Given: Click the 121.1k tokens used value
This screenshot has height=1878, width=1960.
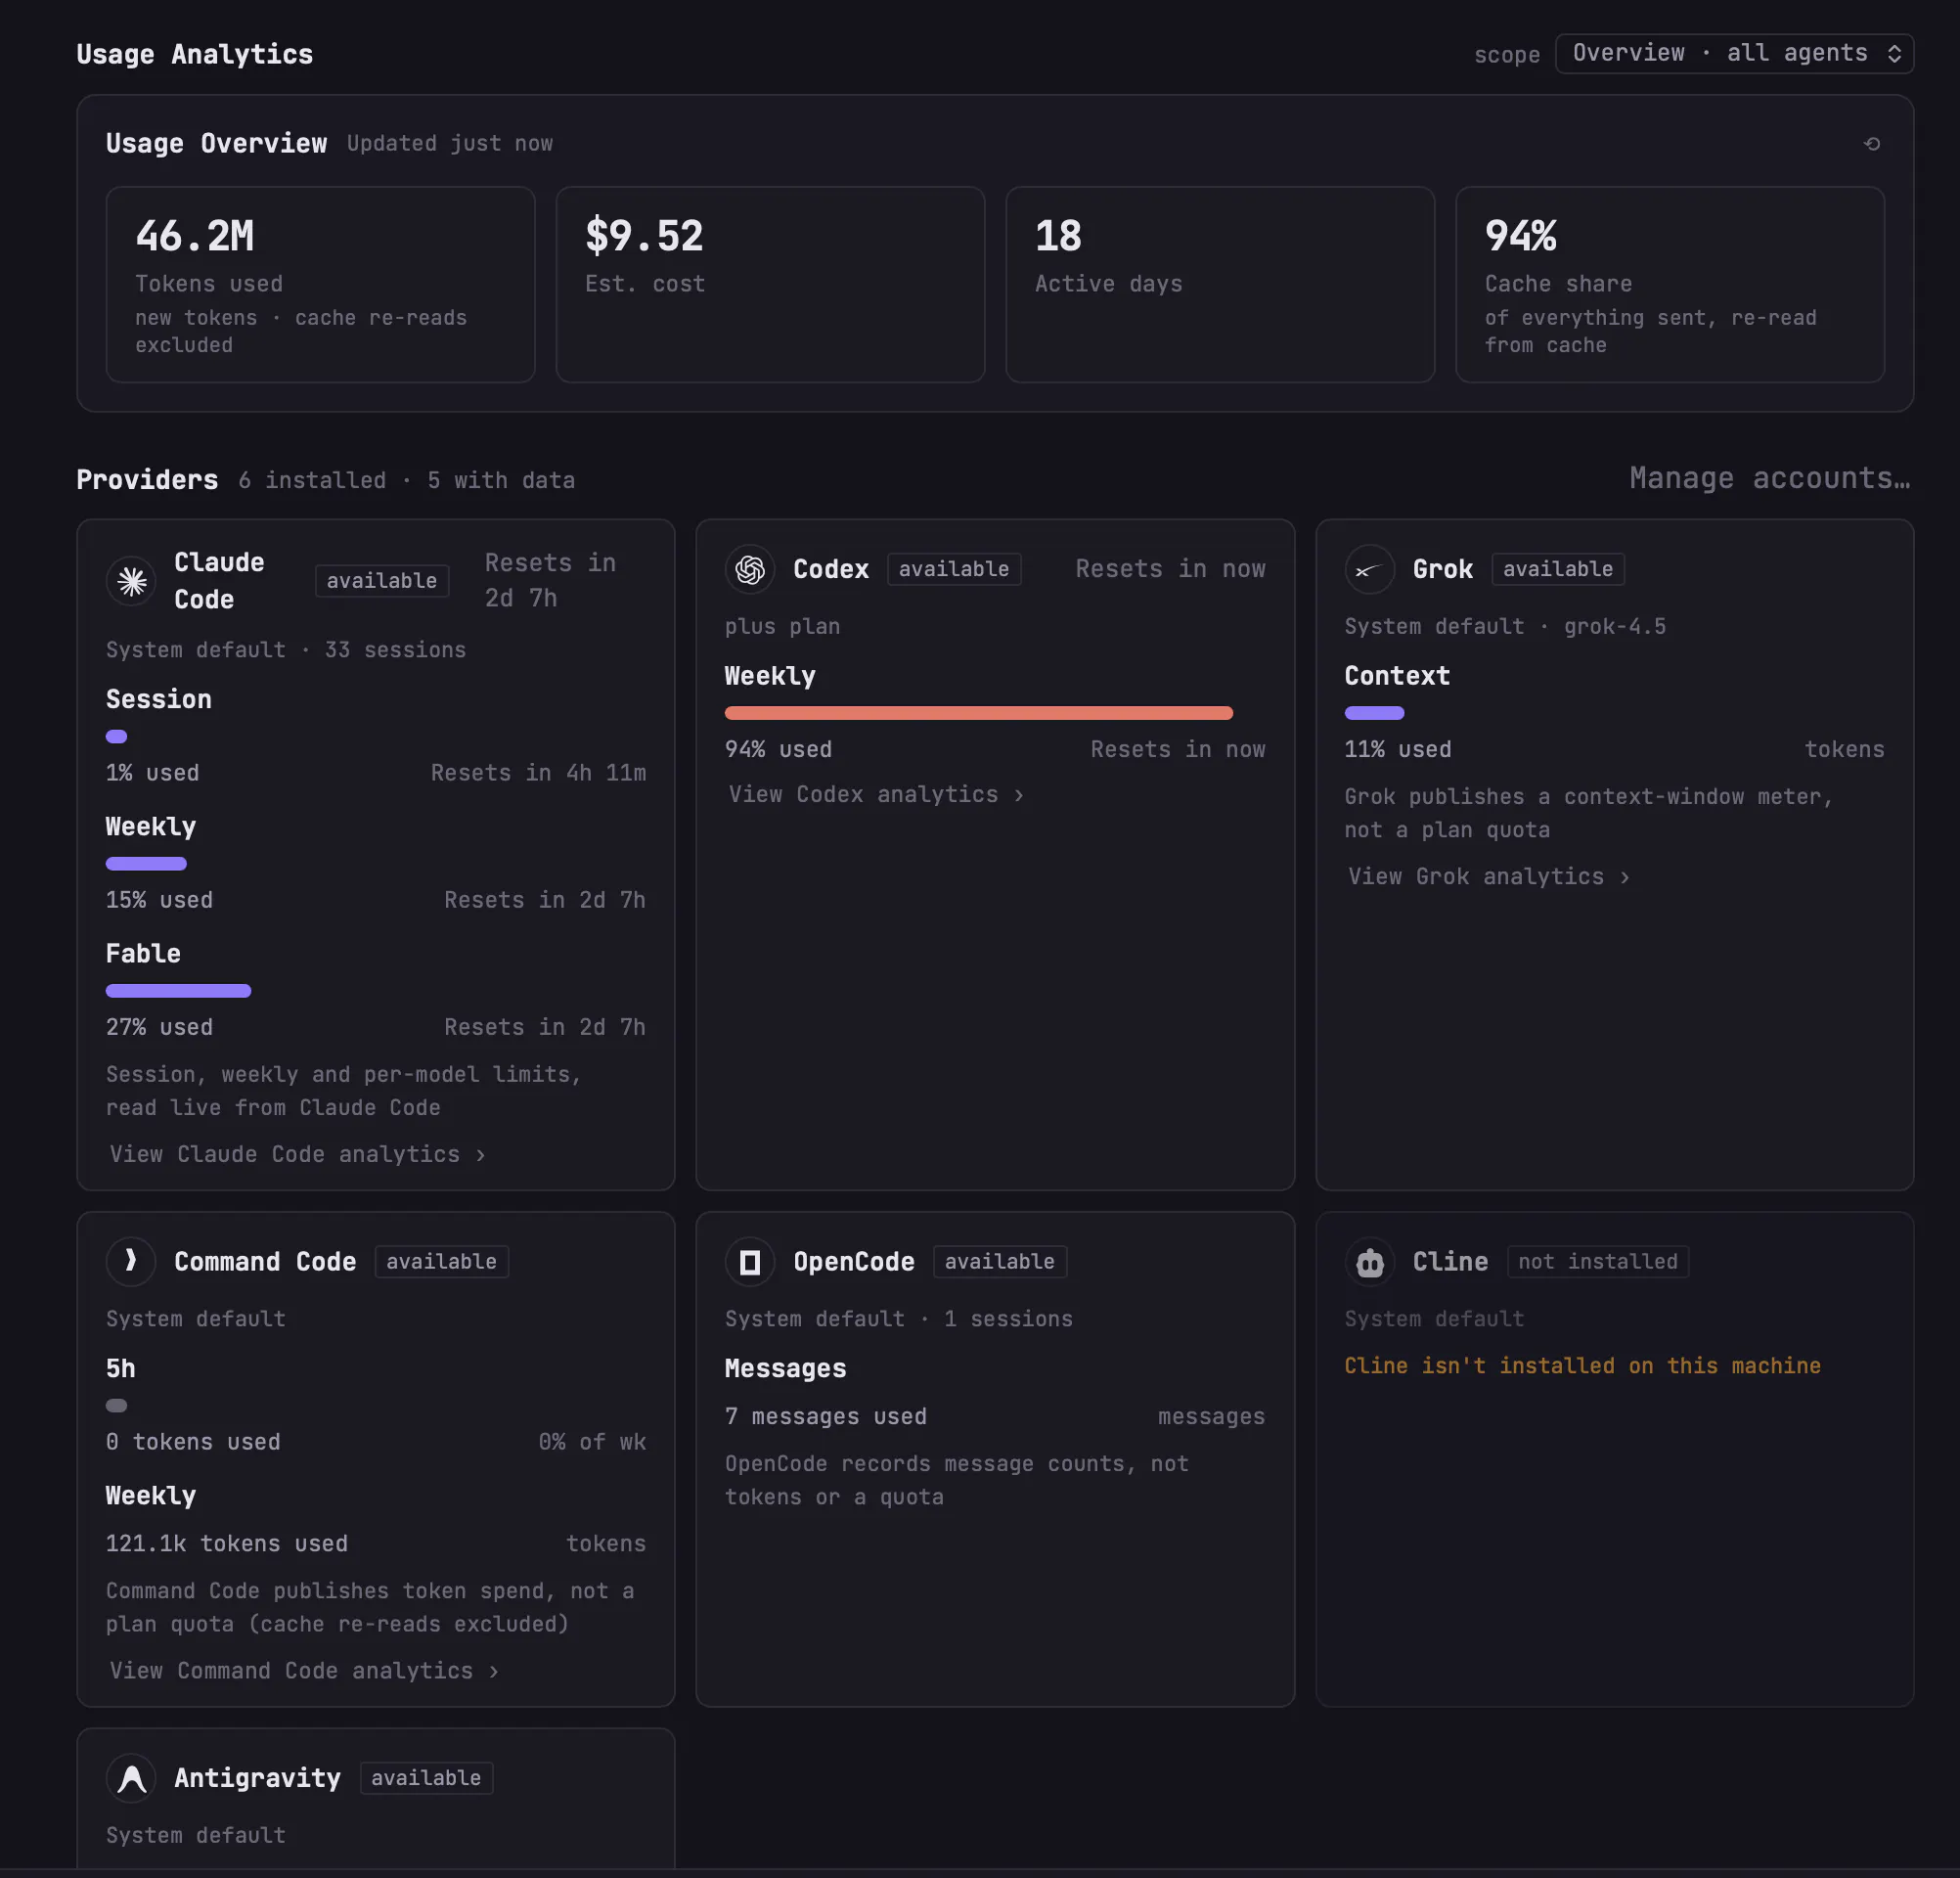Looking at the screenshot, I should 227,1543.
